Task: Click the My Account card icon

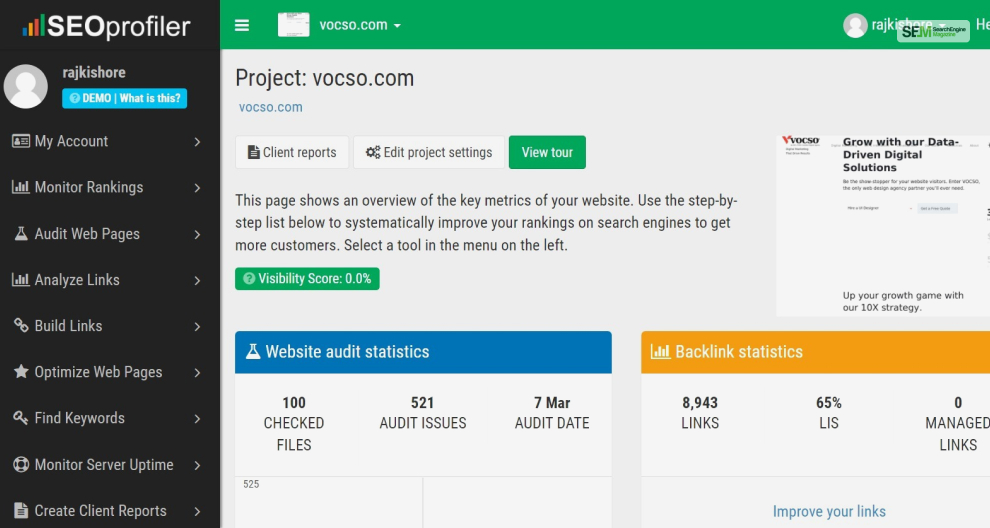Action: pyautogui.click(x=21, y=141)
